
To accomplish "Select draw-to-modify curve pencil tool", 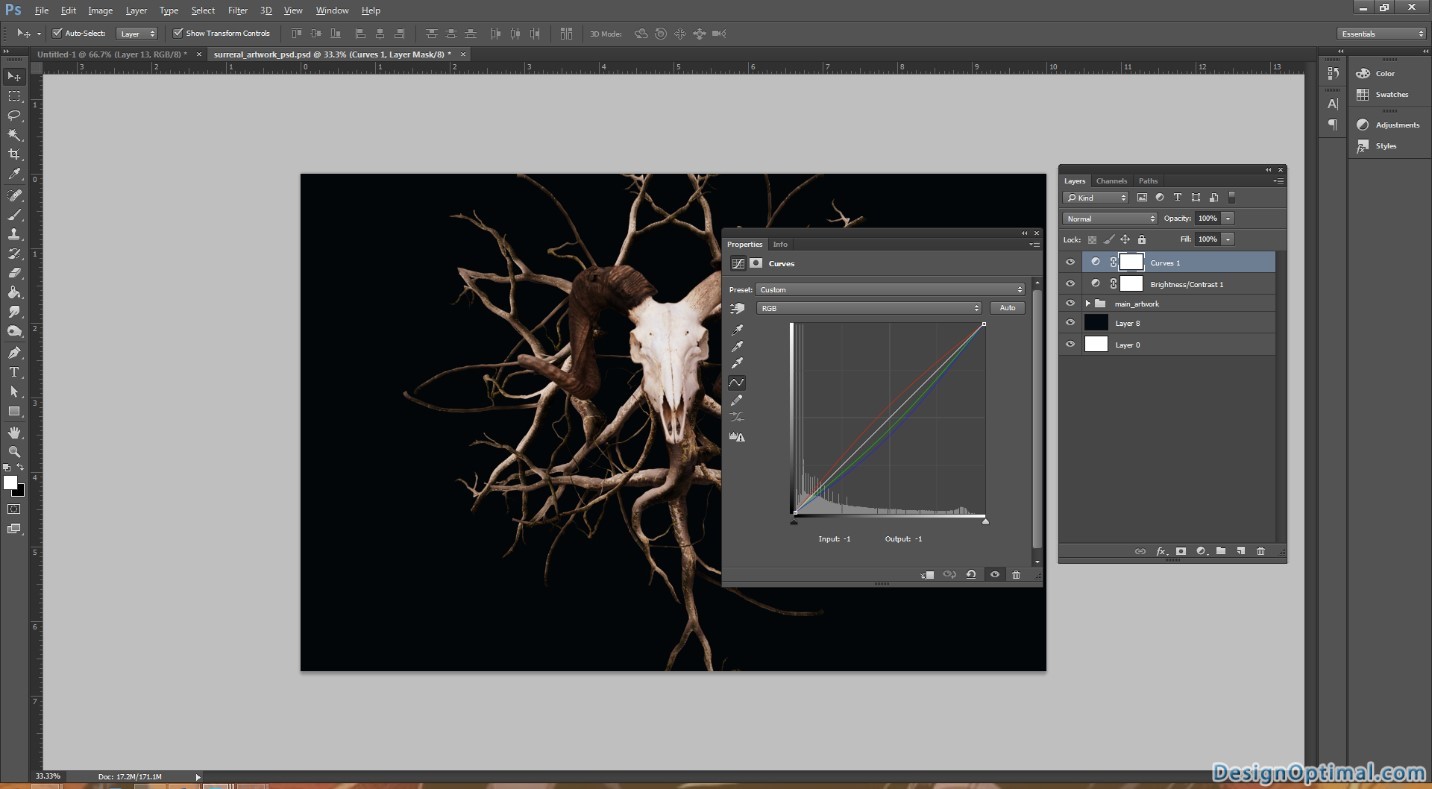I will click(737, 400).
